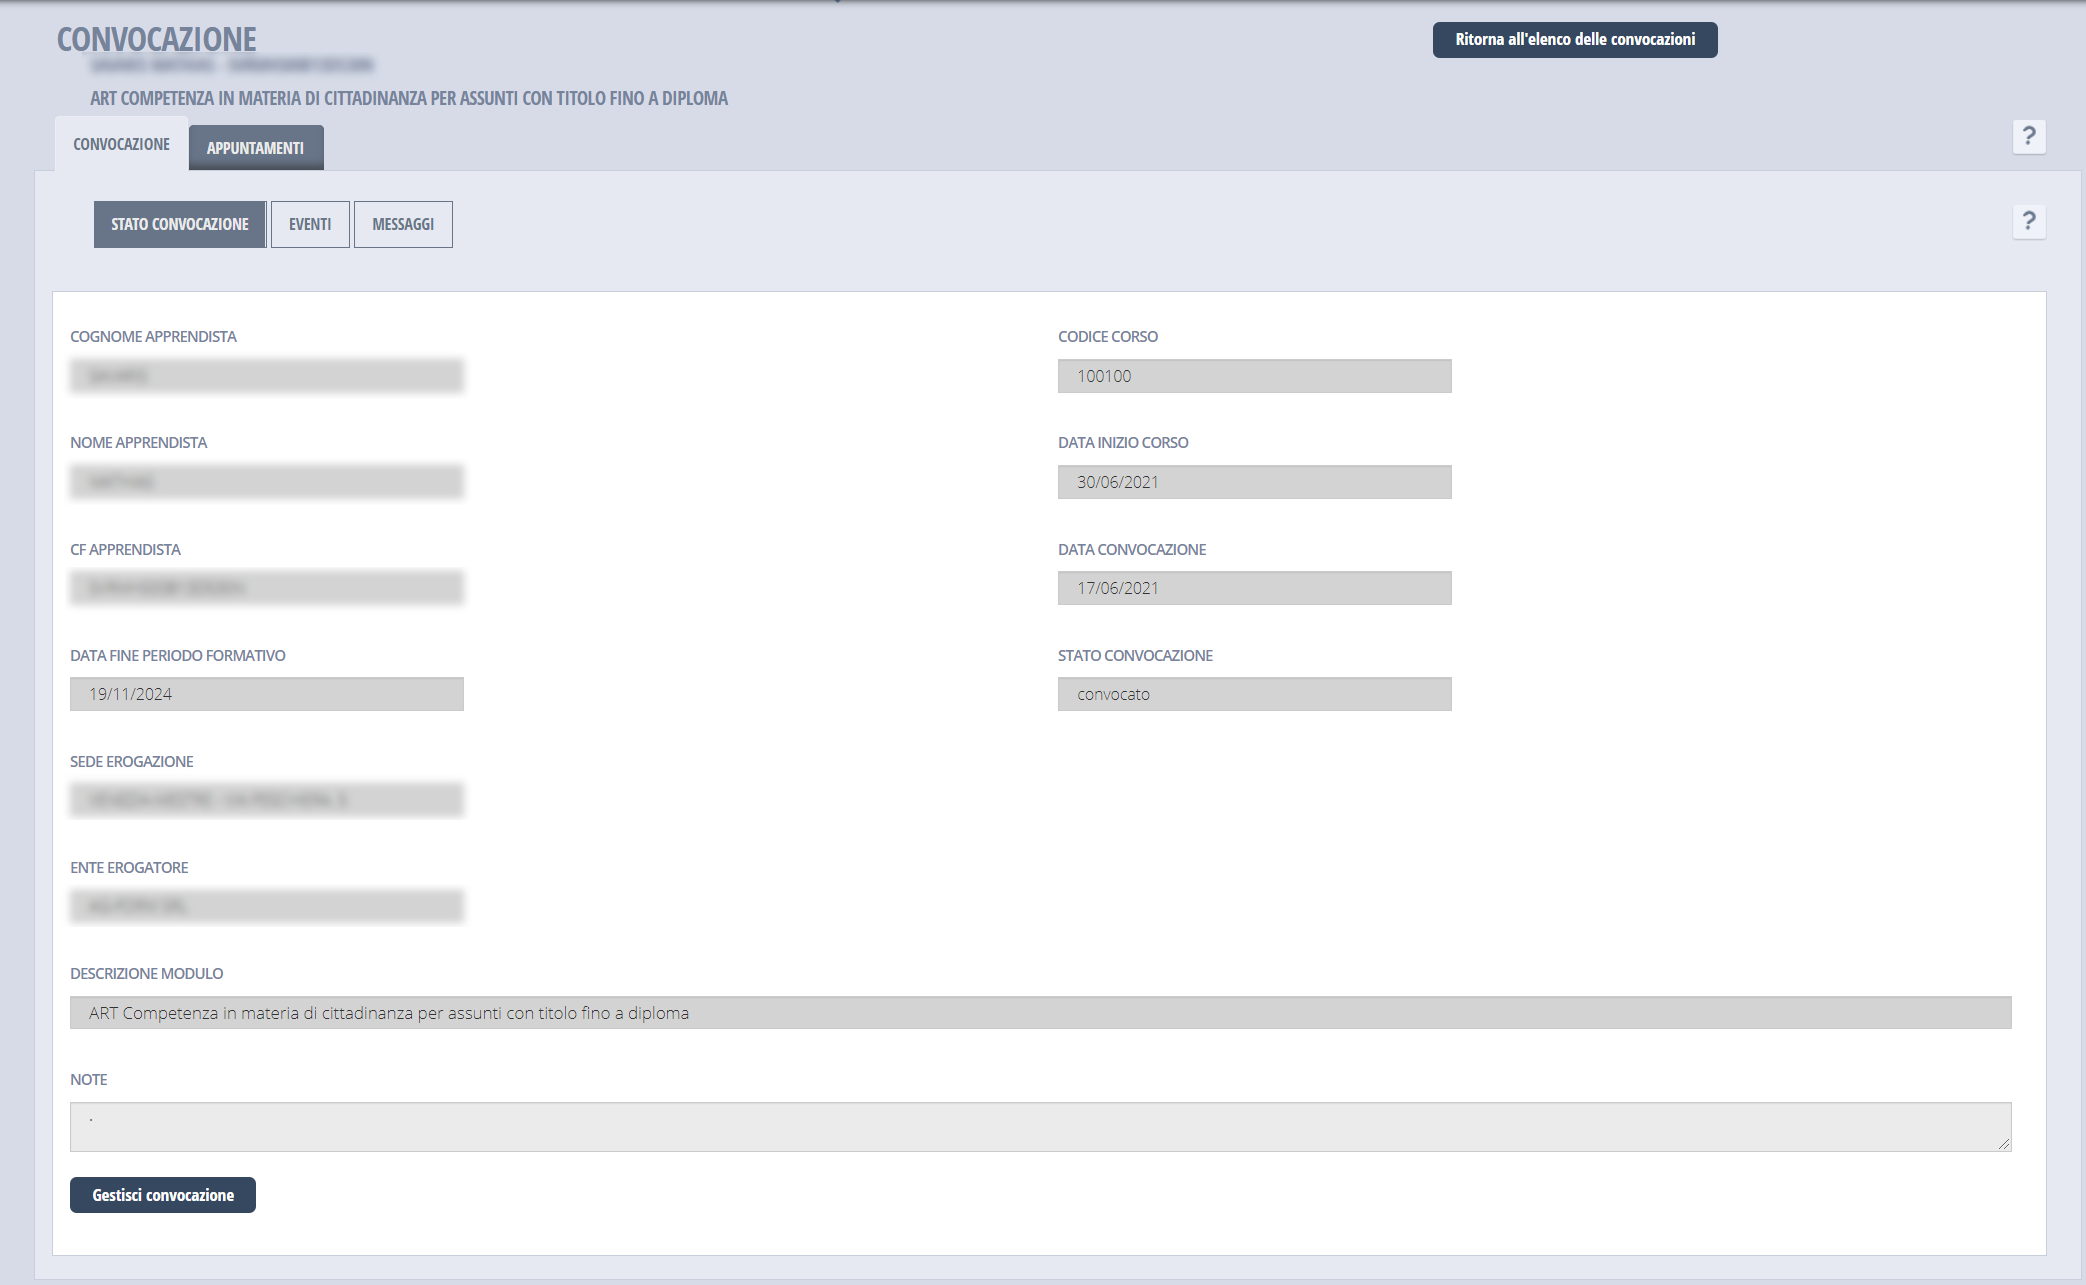Click the Descrizione Modulo text field
Image resolution: width=2086 pixels, height=1285 pixels.
click(1040, 1013)
